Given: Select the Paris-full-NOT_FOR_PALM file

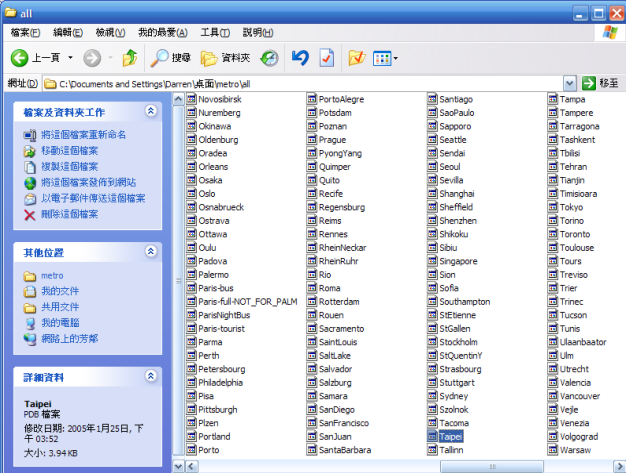Looking at the screenshot, I should 242,301.
